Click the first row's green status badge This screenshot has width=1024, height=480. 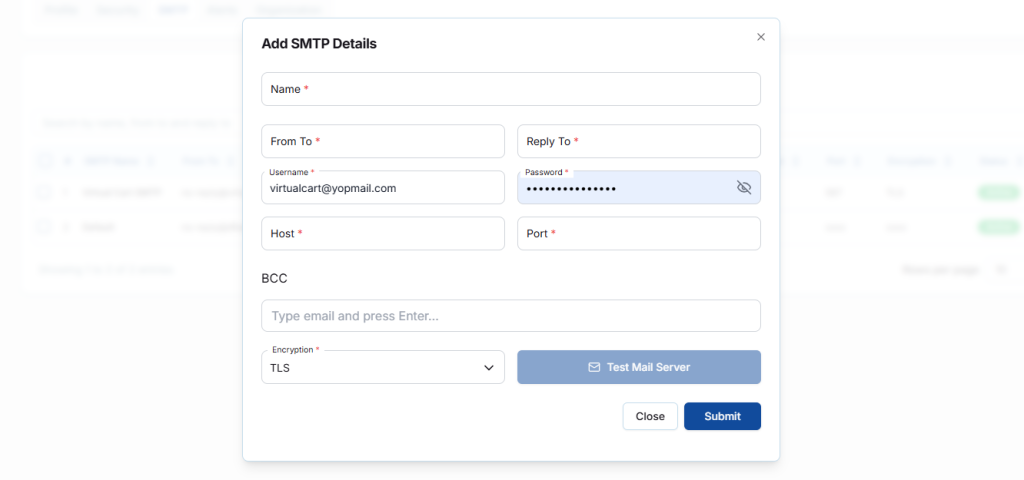point(996,192)
